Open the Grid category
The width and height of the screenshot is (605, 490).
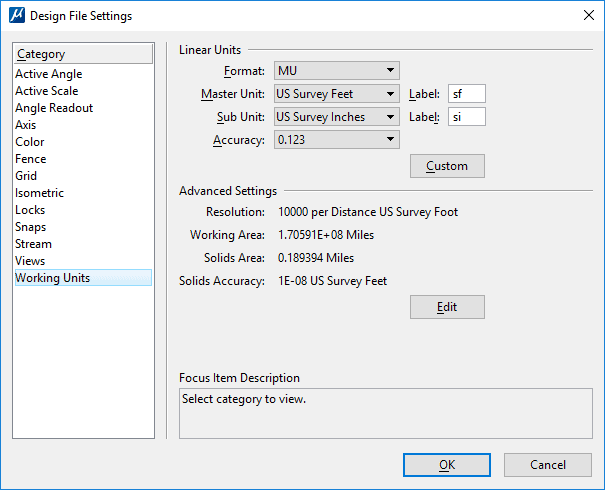click(26, 176)
